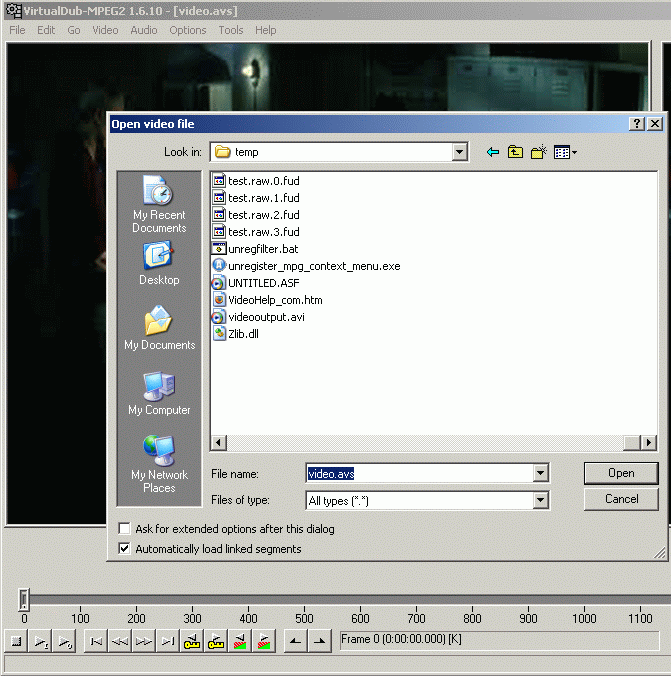Expand the File name history dropdown

click(x=540, y=473)
